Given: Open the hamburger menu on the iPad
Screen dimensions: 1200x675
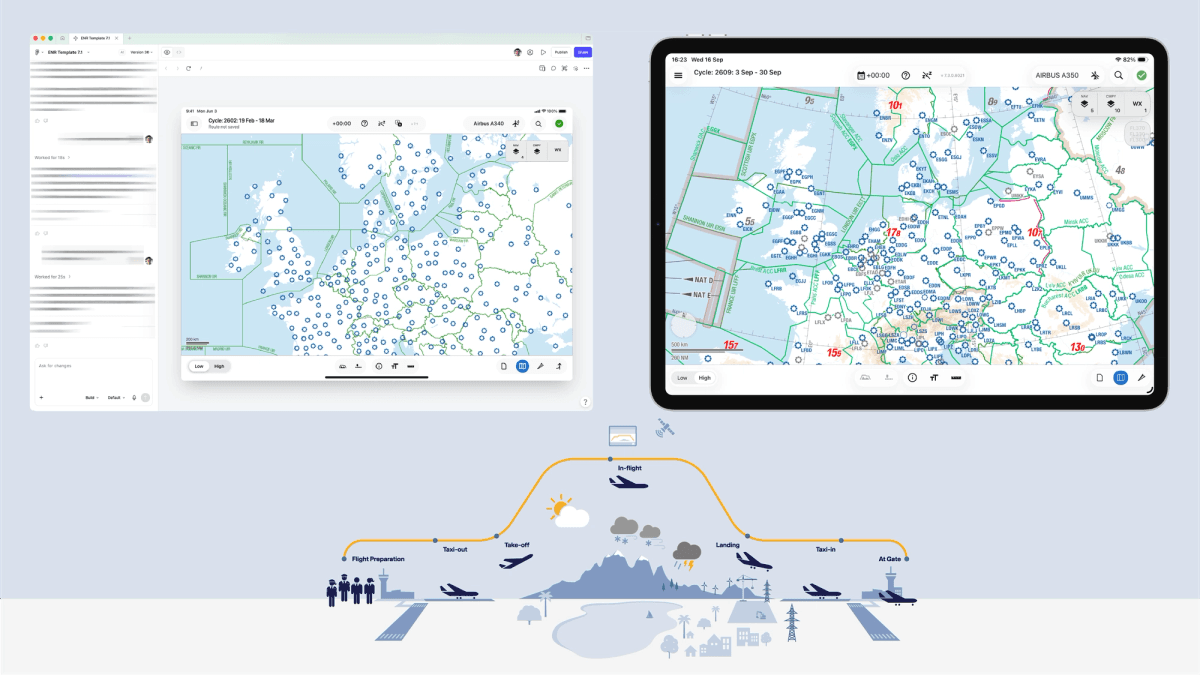Looking at the screenshot, I should (x=678, y=75).
